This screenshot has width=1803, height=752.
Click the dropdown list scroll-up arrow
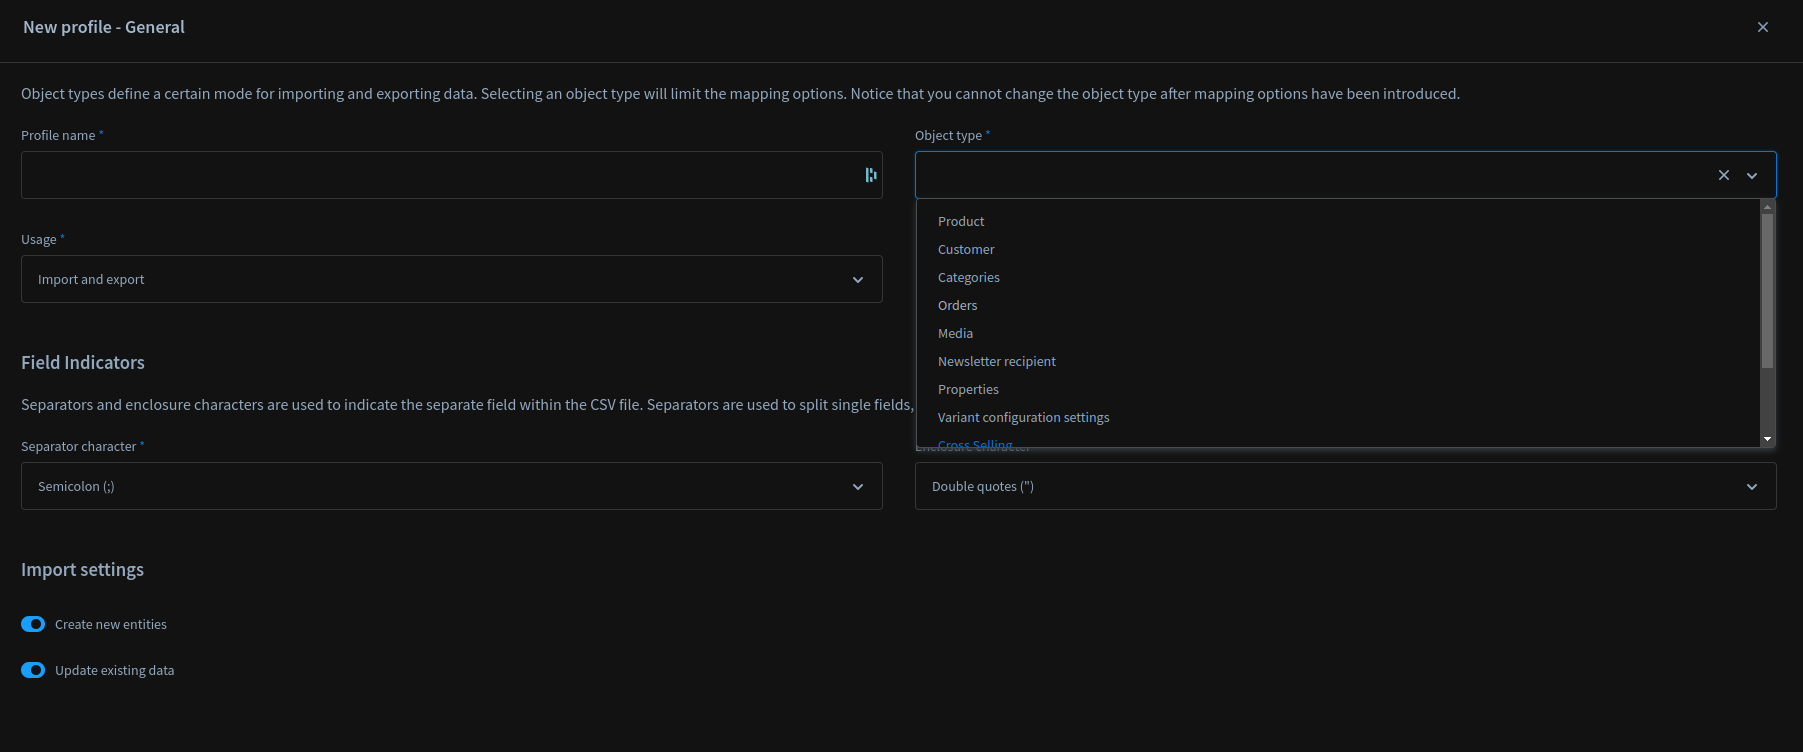pyautogui.click(x=1767, y=206)
